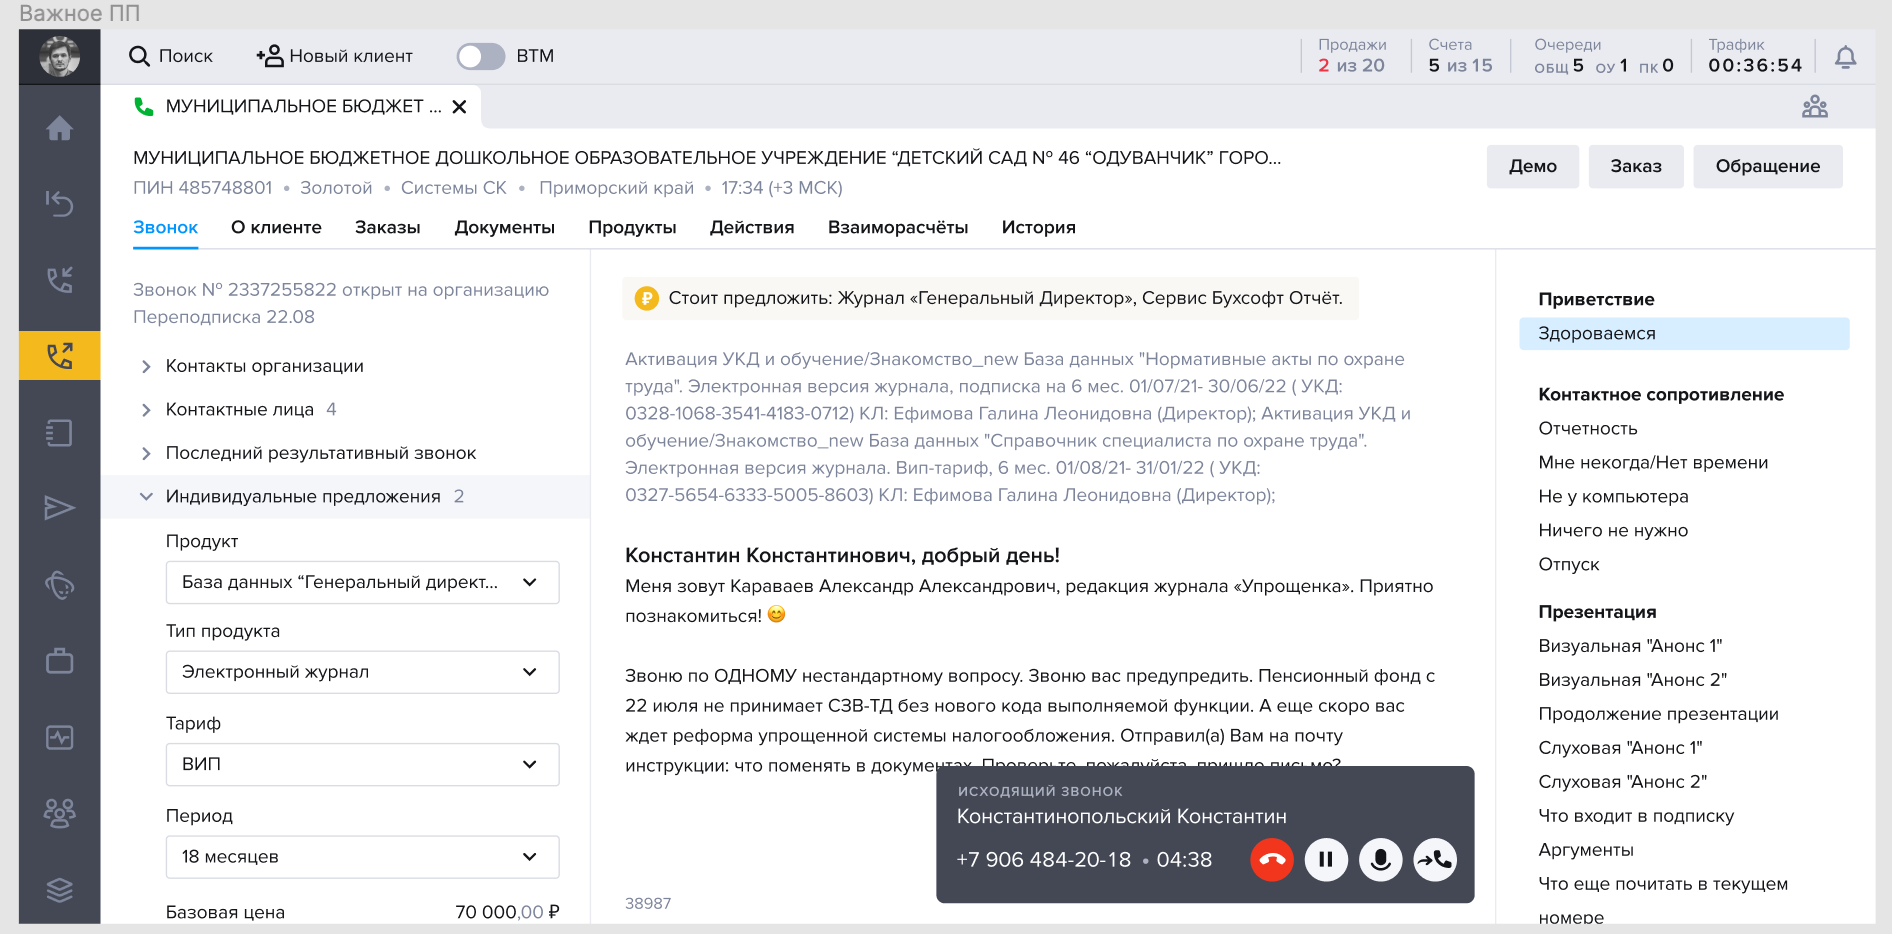Screen dimensions: 1892x934
Task: Mute the microphone in call panel
Action: (x=1380, y=860)
